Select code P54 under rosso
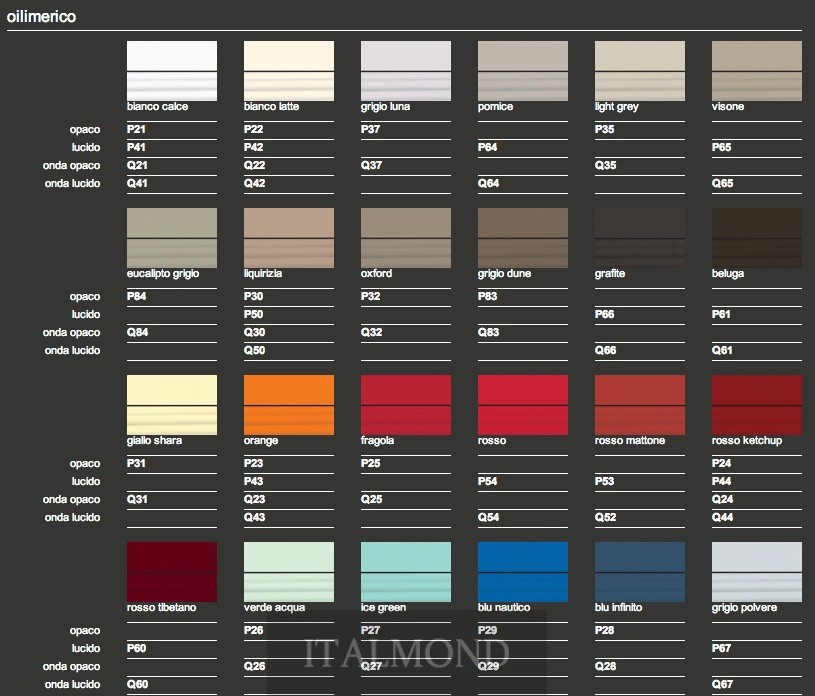The height and width of the screenshot is (696, 815). pyautogui.click(x=488, y=481)
